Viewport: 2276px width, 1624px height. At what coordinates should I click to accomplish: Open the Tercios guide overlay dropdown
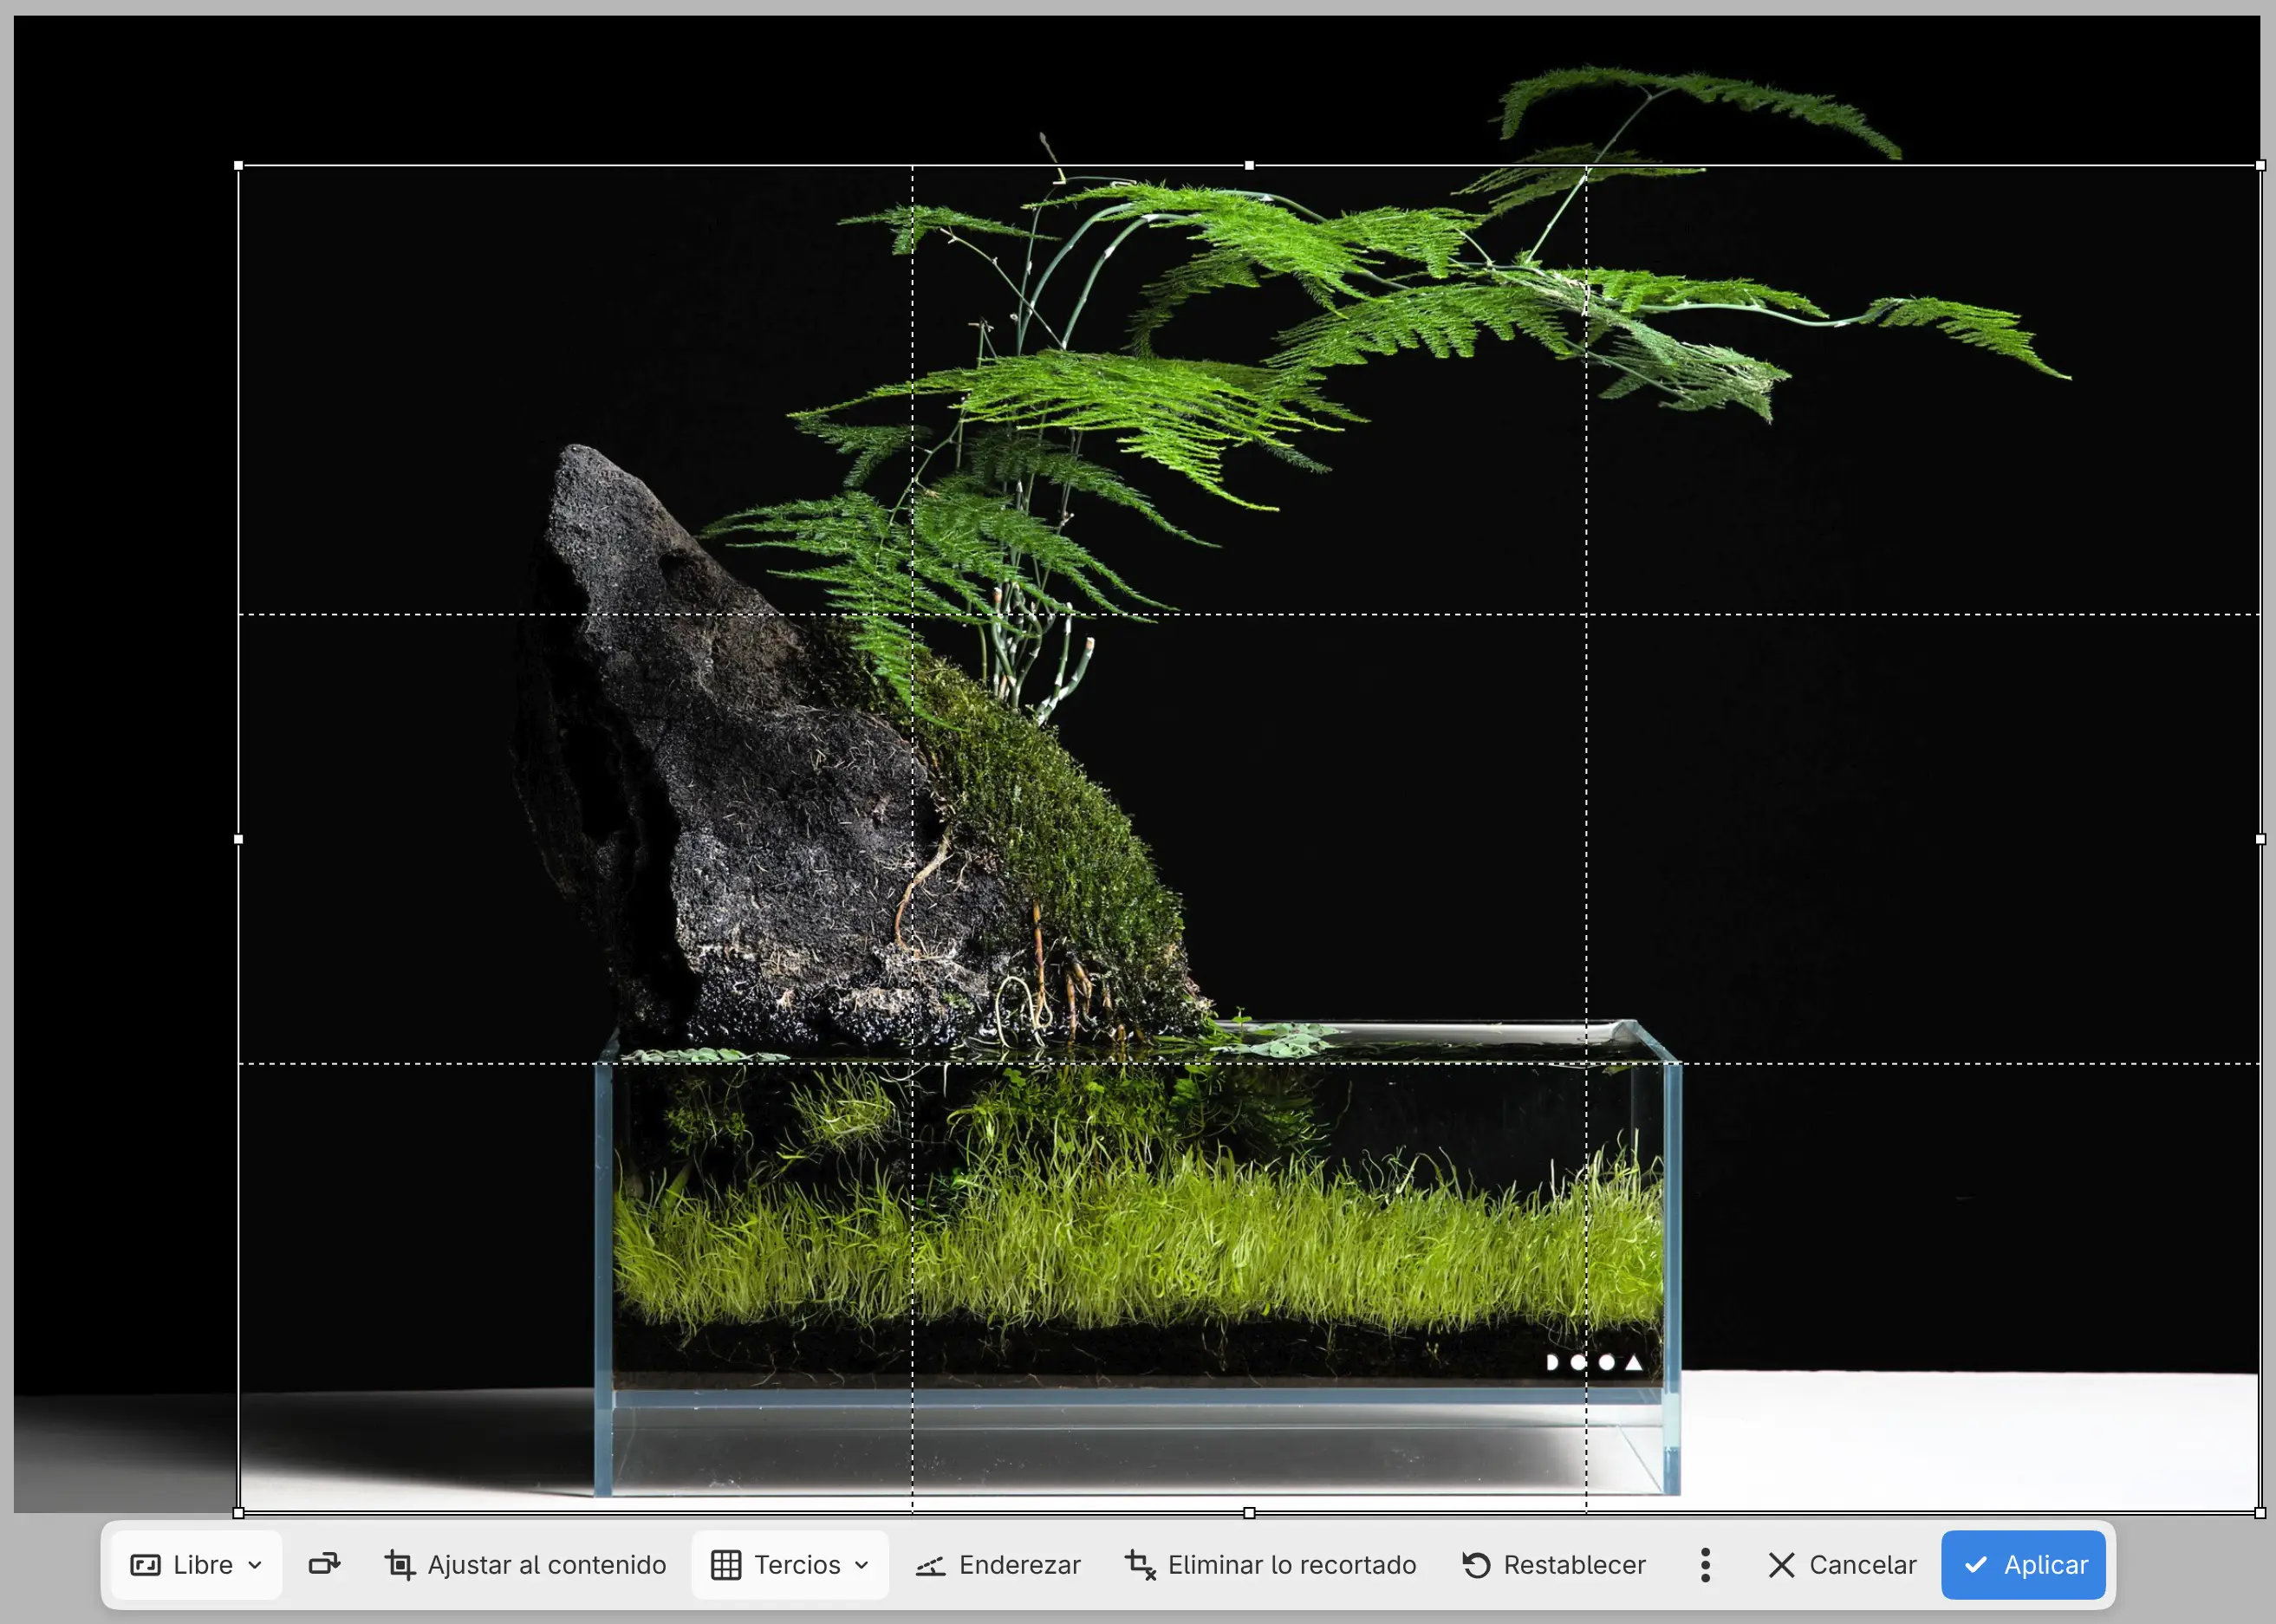[x=790, y=1564]
